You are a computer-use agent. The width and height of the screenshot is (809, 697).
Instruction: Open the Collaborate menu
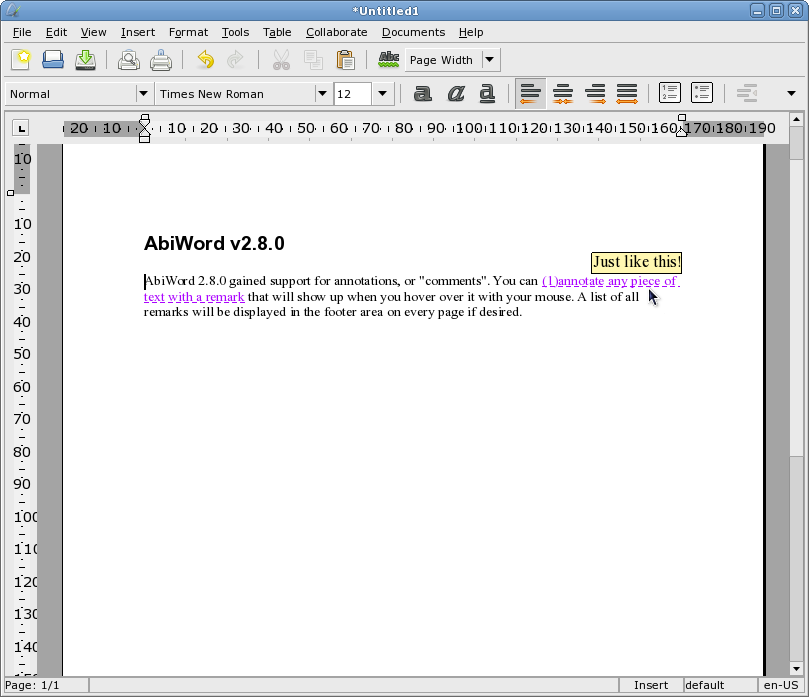coord(336,32)
